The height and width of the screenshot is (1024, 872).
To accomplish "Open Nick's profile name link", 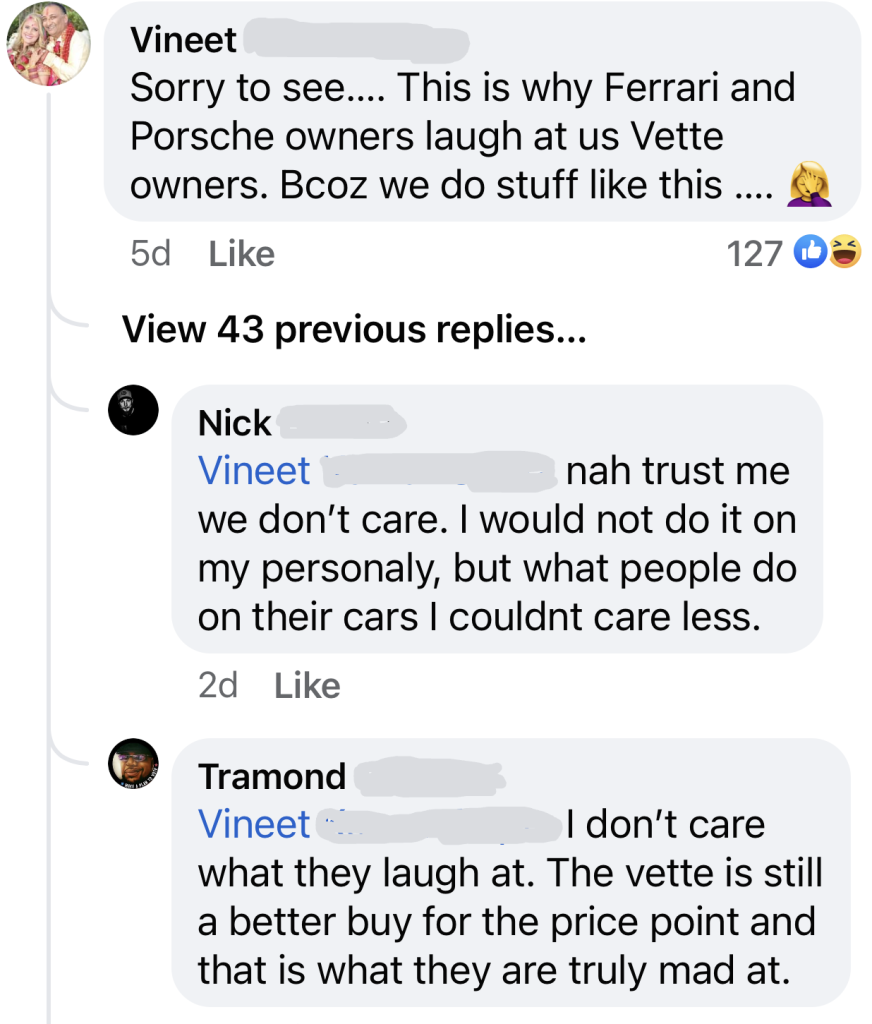I will [235, 423].
